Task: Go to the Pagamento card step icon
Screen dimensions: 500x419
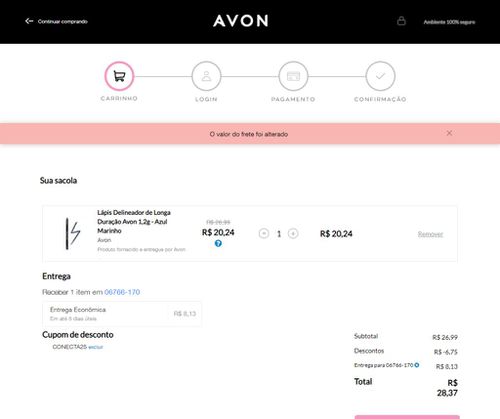Action: click(x=293, y=76)
